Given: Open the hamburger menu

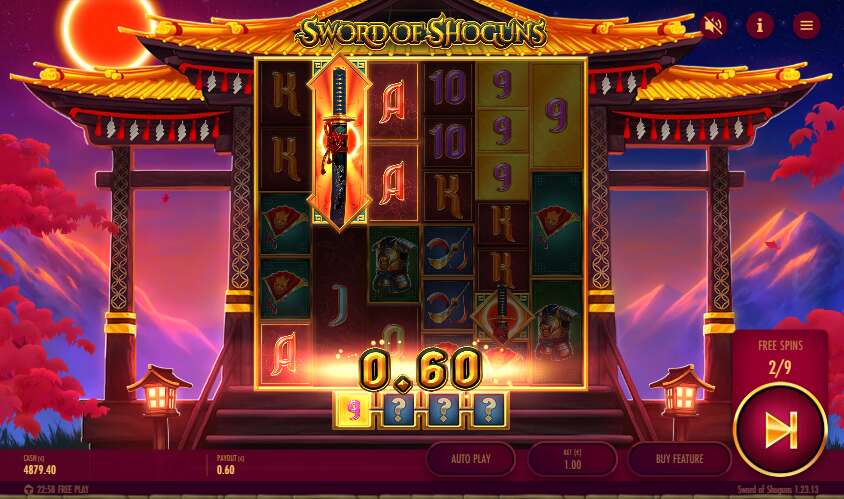Looking at the screenshot, I should pyautogui.click(x=806, y=25).
